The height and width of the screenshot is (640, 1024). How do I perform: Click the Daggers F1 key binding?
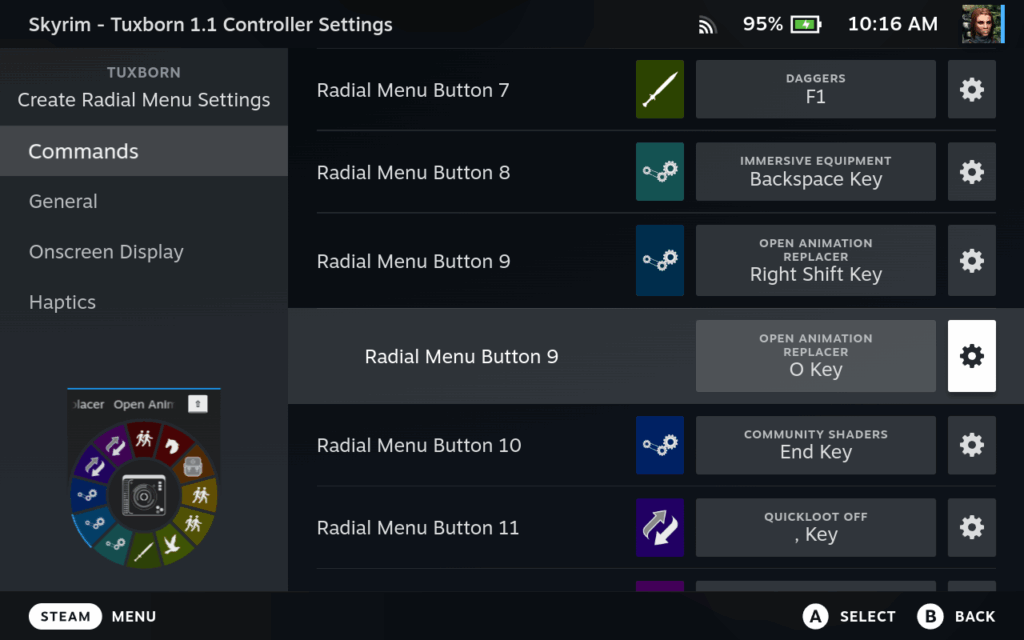(815, 89)
